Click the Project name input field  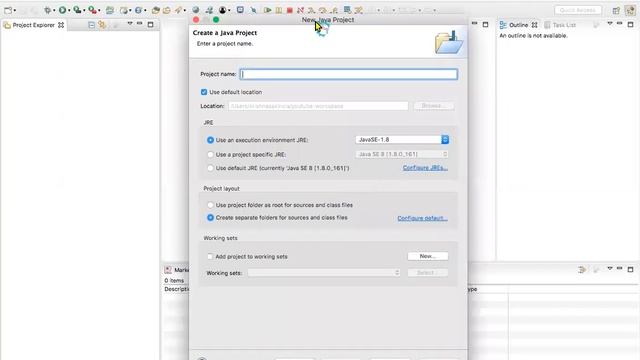349,74
